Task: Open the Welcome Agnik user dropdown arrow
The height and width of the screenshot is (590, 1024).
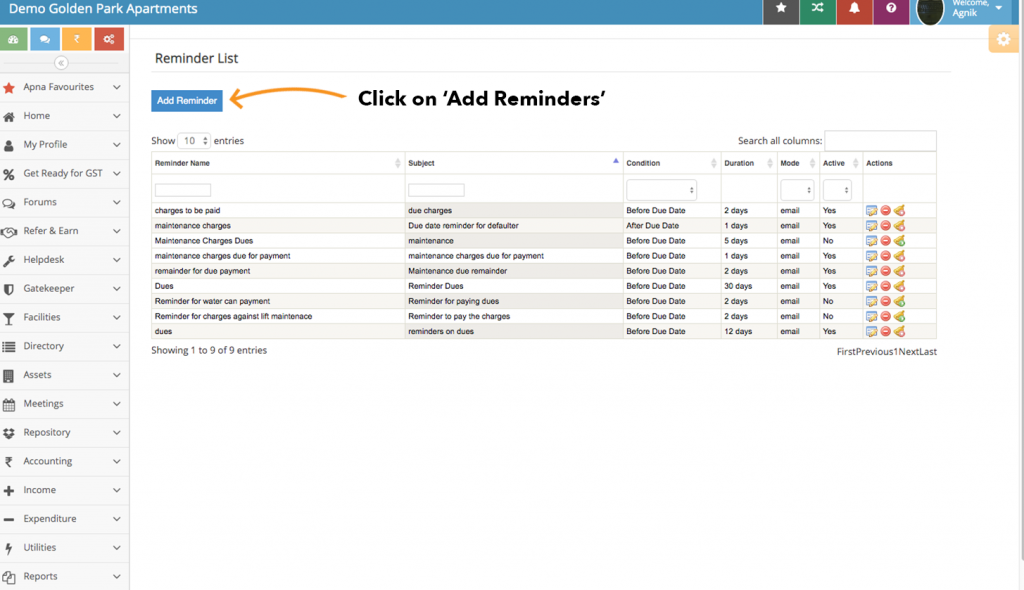Action: [x=999, y=8]
